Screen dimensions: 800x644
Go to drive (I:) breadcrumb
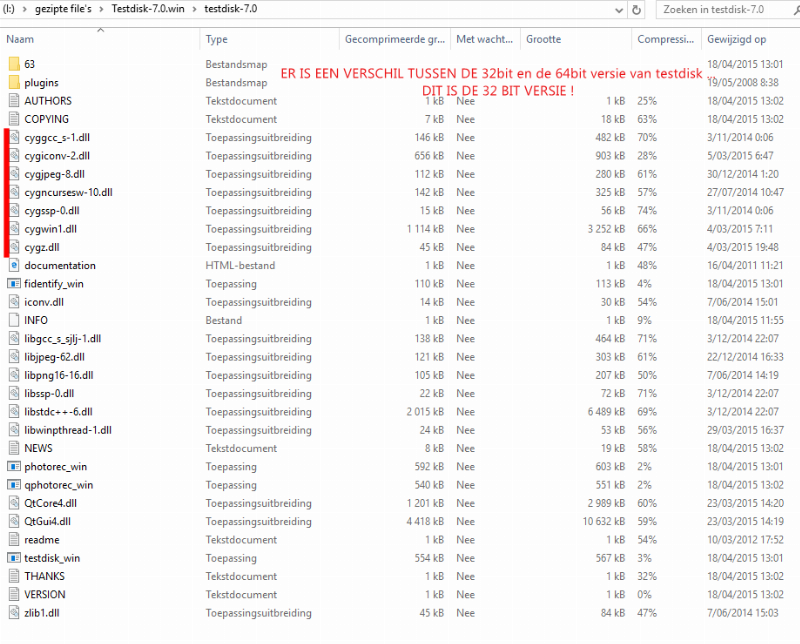[9, 9]
